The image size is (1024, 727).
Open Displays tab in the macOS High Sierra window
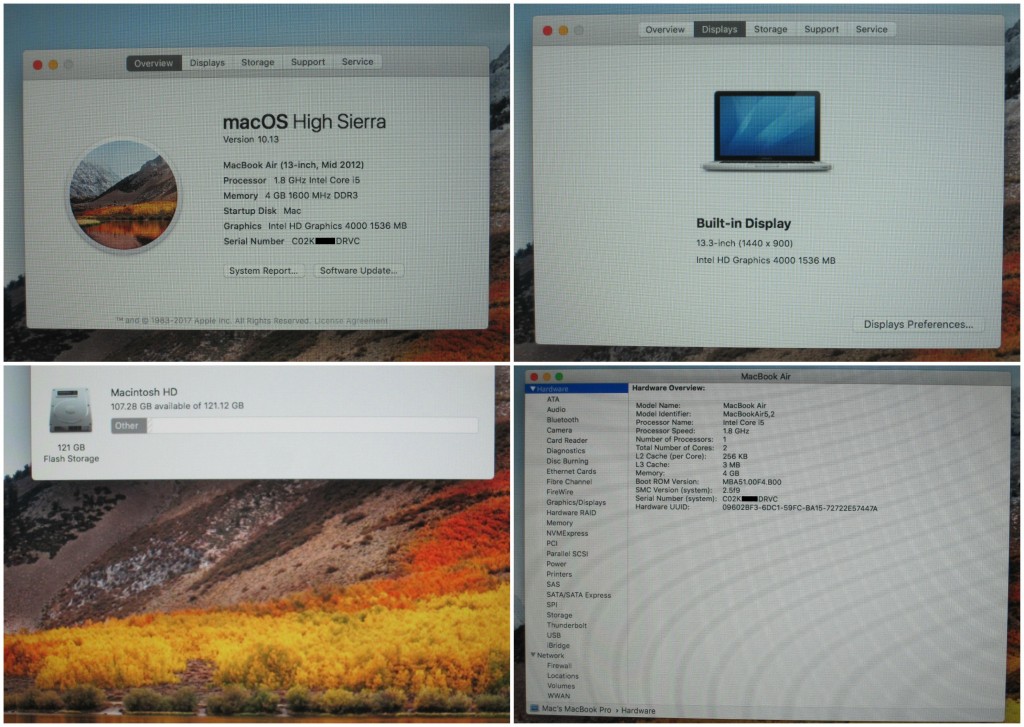coord(207,63)
